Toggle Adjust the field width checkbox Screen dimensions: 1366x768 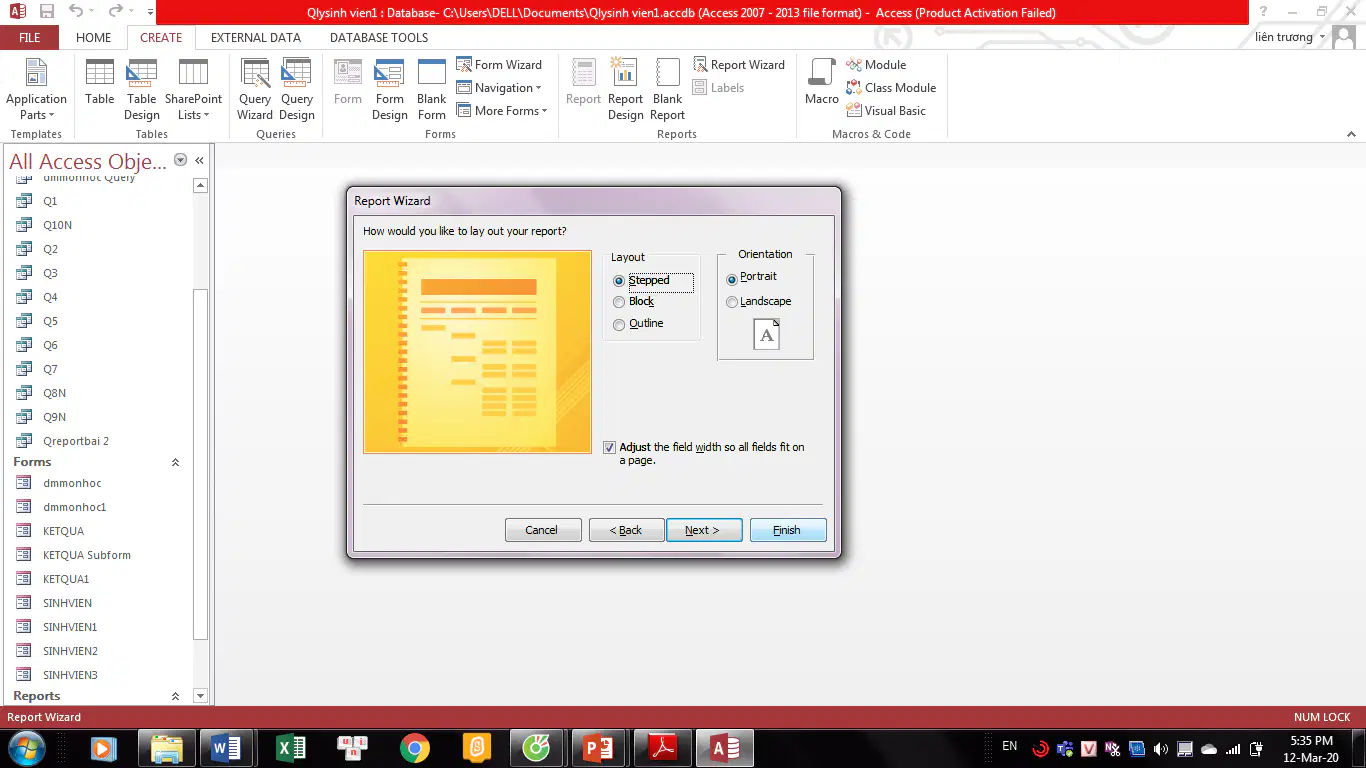tap(610, 448)
